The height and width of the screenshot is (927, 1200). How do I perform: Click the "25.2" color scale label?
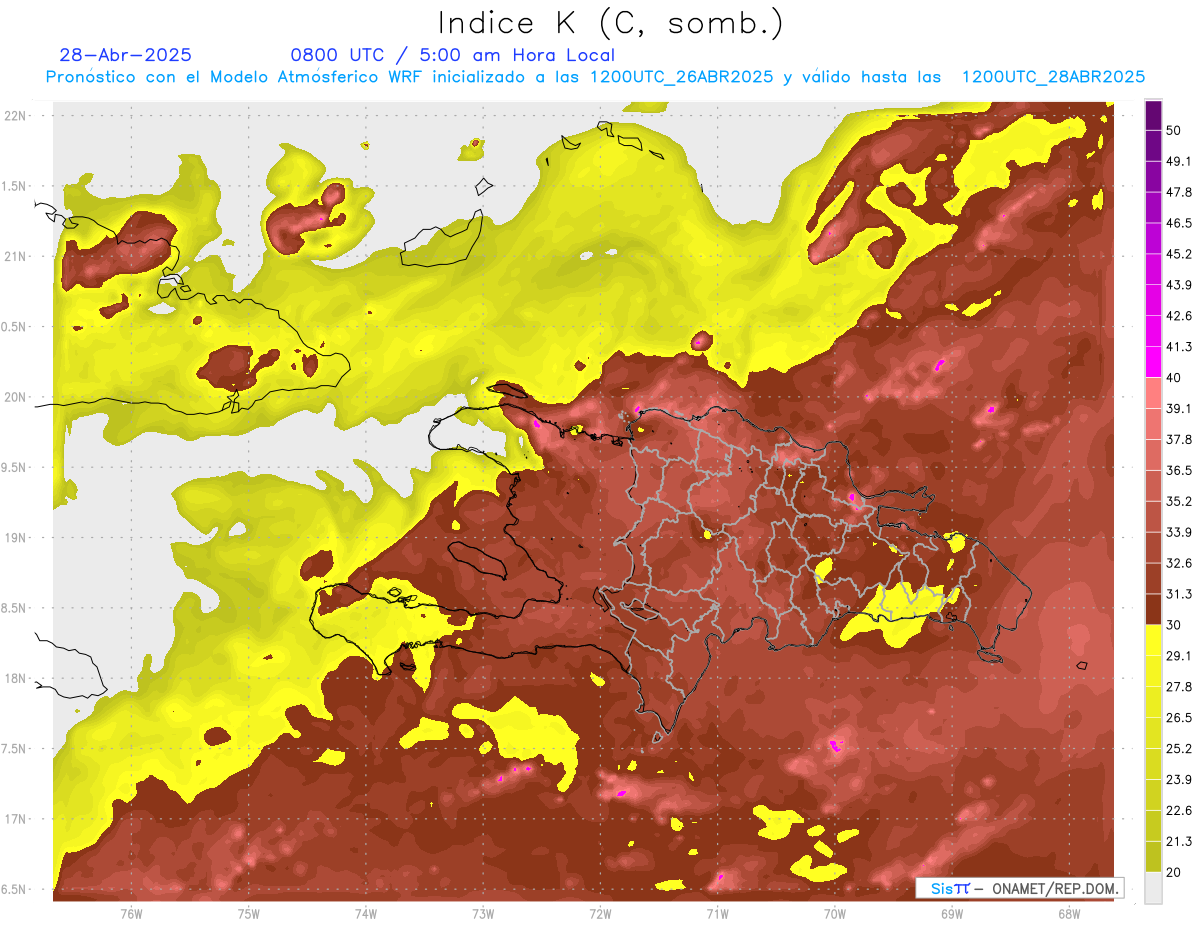click(x=1179, y=749)
